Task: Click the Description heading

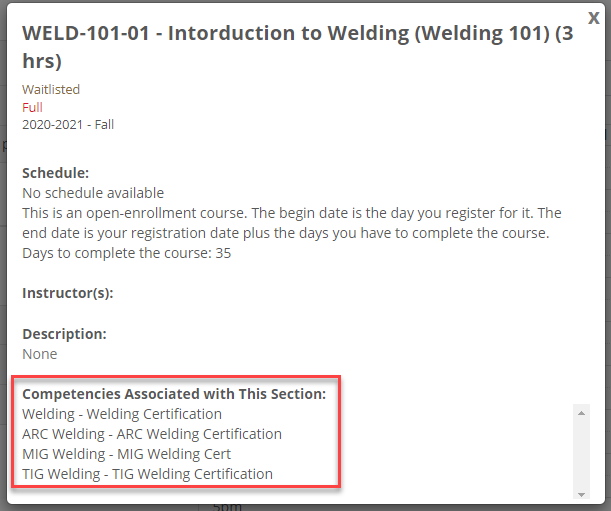Action: point(64,334)
